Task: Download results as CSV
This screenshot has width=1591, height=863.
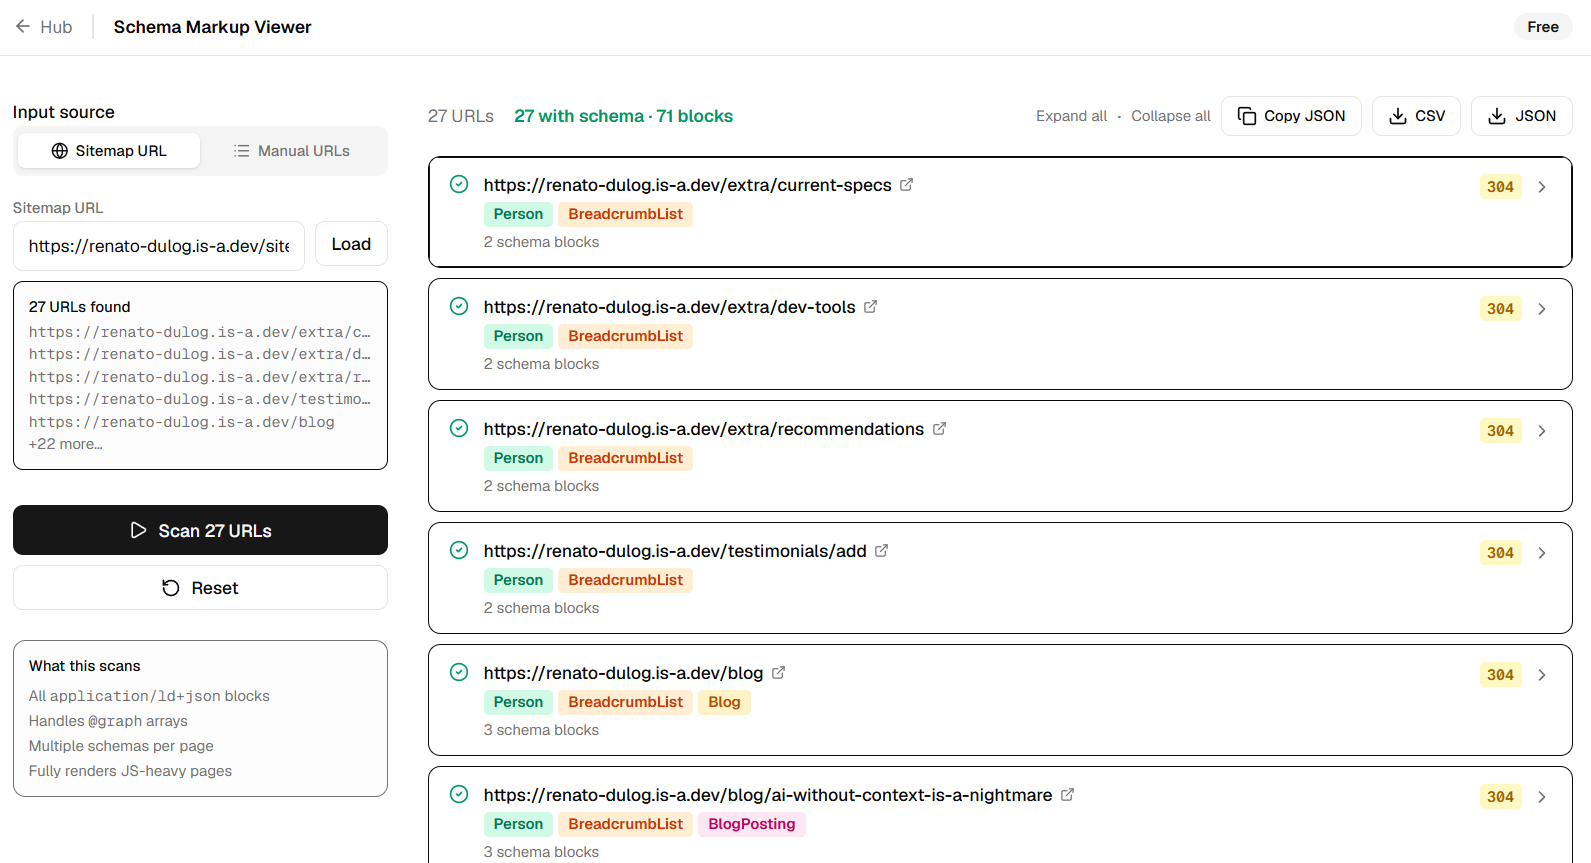Action: [x=1416, y=116]
